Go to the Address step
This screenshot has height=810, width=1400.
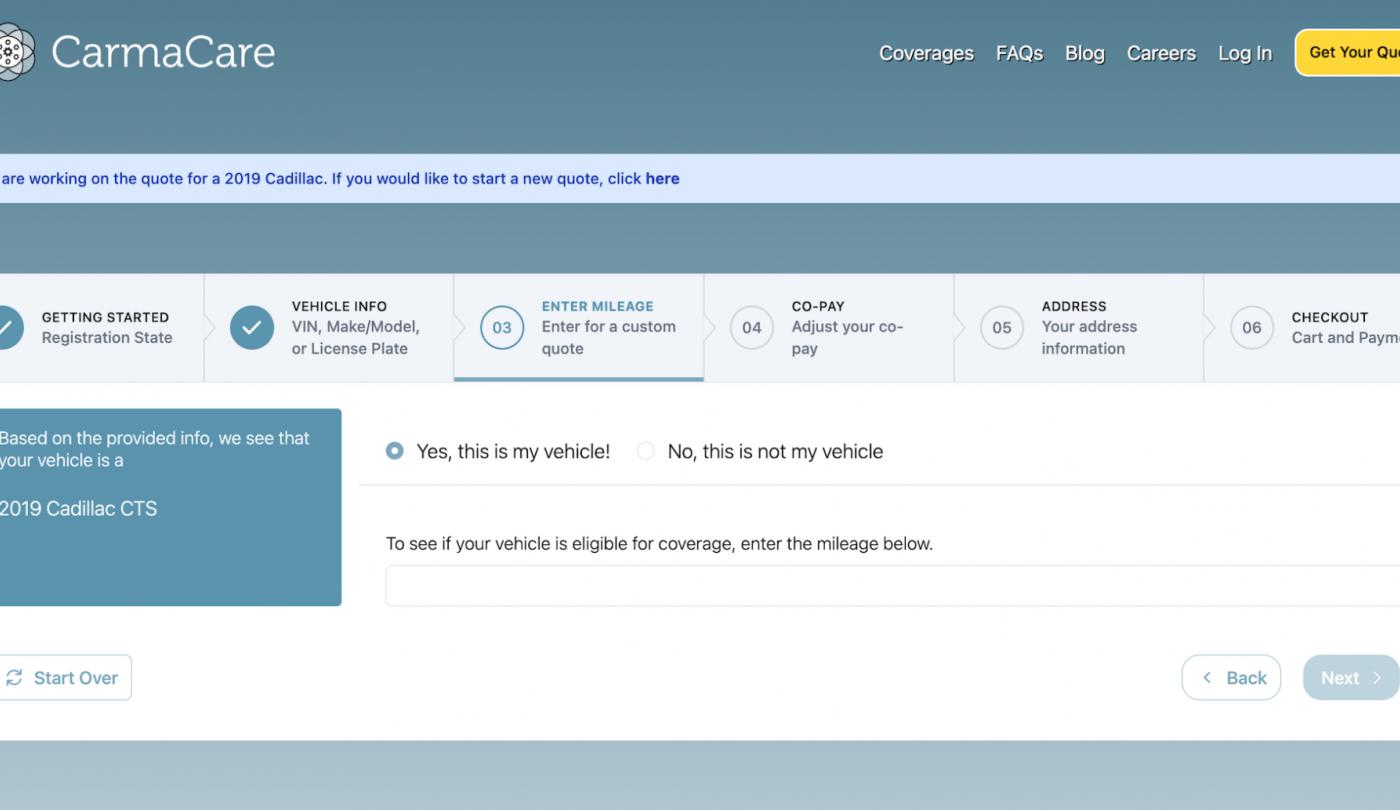pyautogui.click(x=1079, y=327)
